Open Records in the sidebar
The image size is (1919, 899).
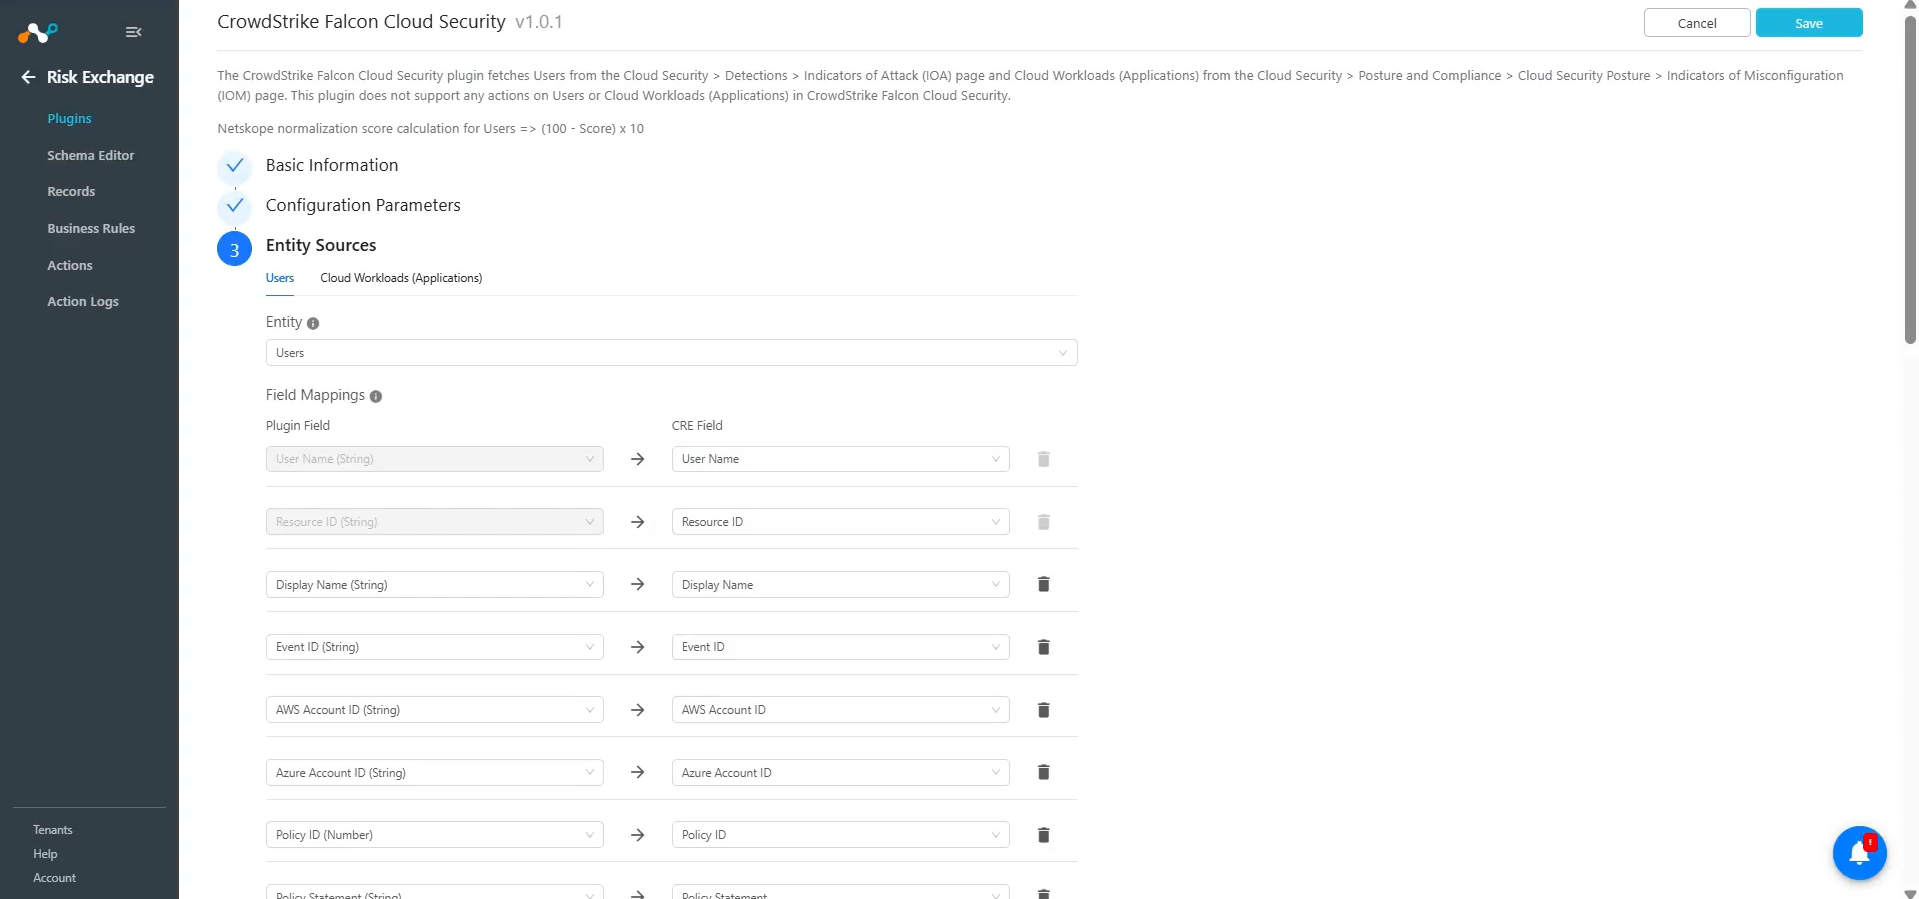(x=71, y=191)
